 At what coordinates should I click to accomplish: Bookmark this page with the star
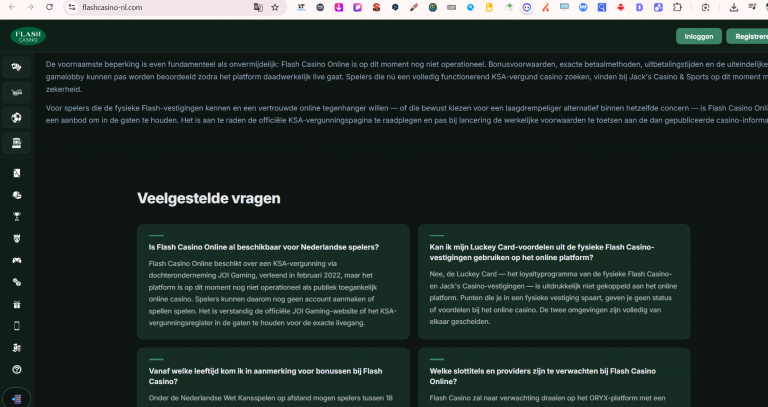click(275, 7)
